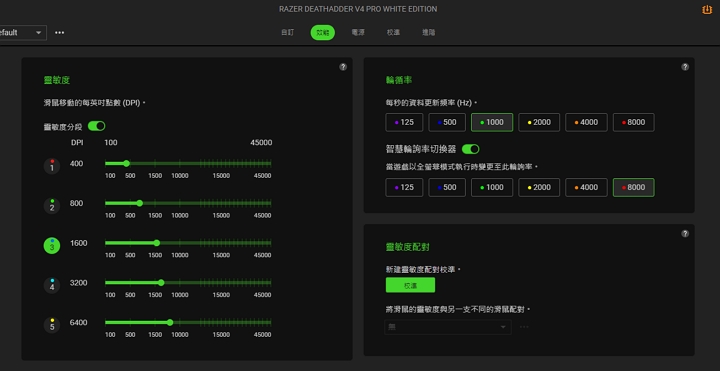Screen dimensions: 720x371
Task: Click the 6400 DPI value of stage 5
Action: coord(79,322)
